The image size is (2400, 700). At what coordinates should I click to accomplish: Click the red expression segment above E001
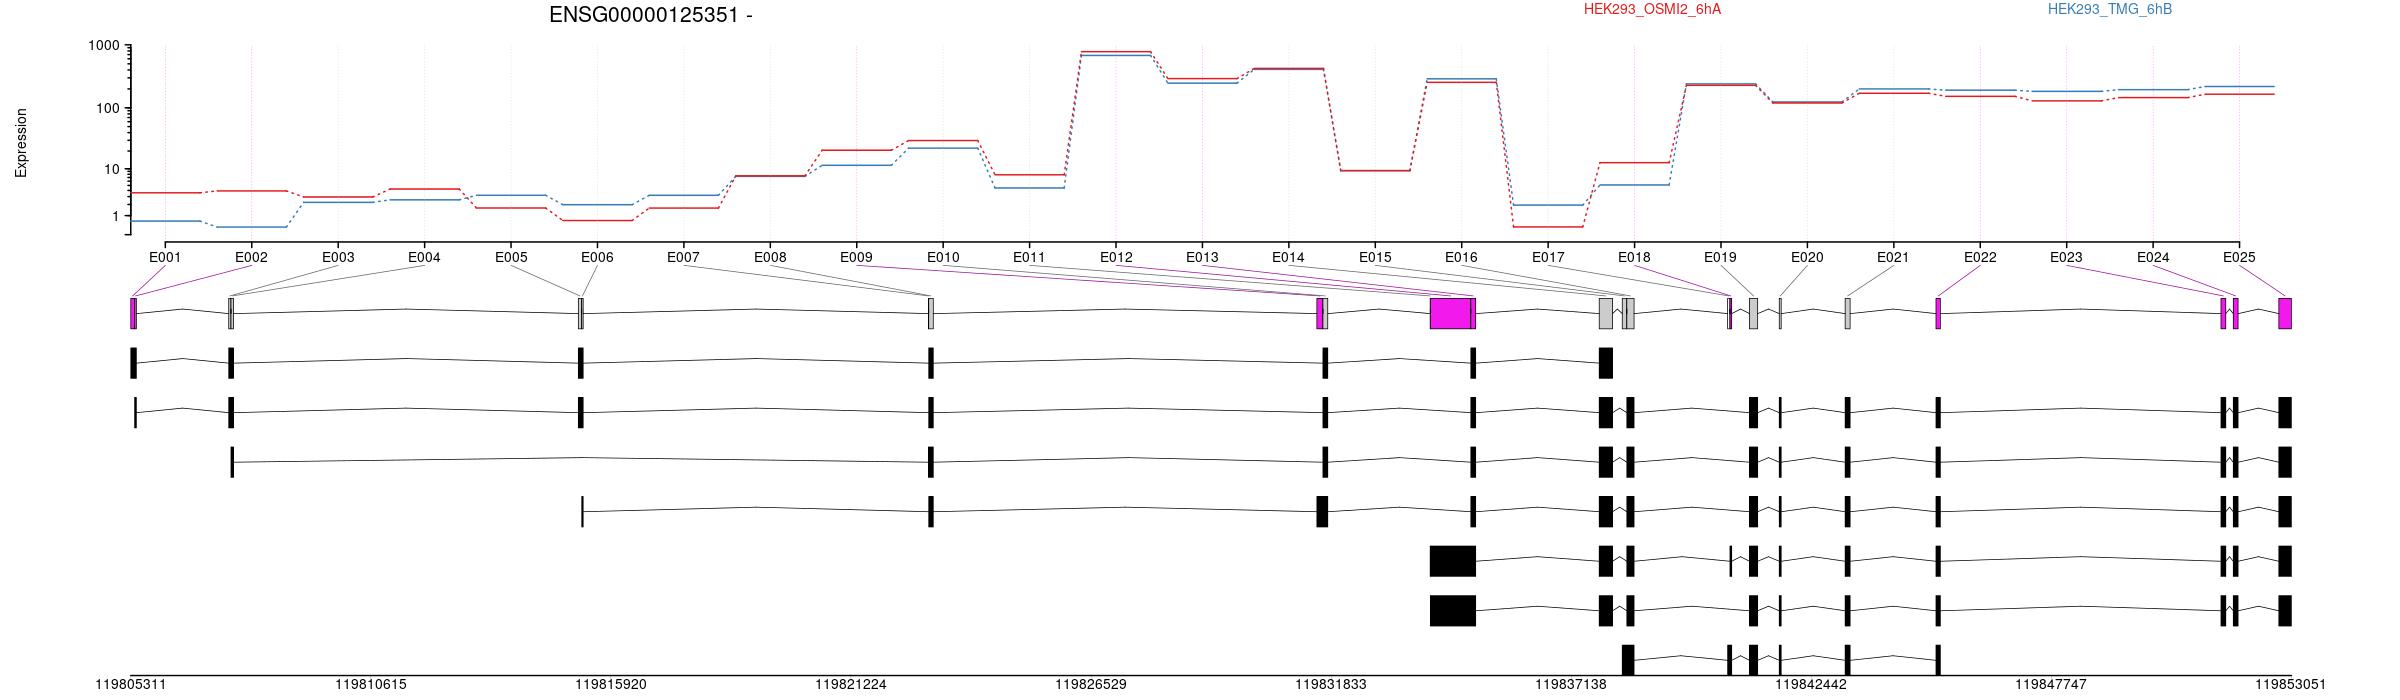pos(165,192)
